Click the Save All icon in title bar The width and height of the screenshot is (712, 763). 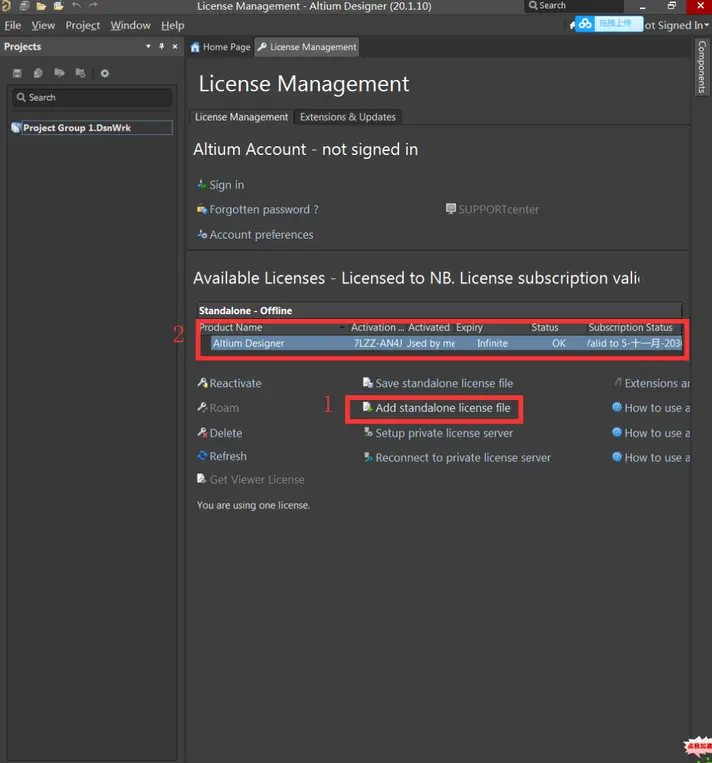tap(24, 6)
